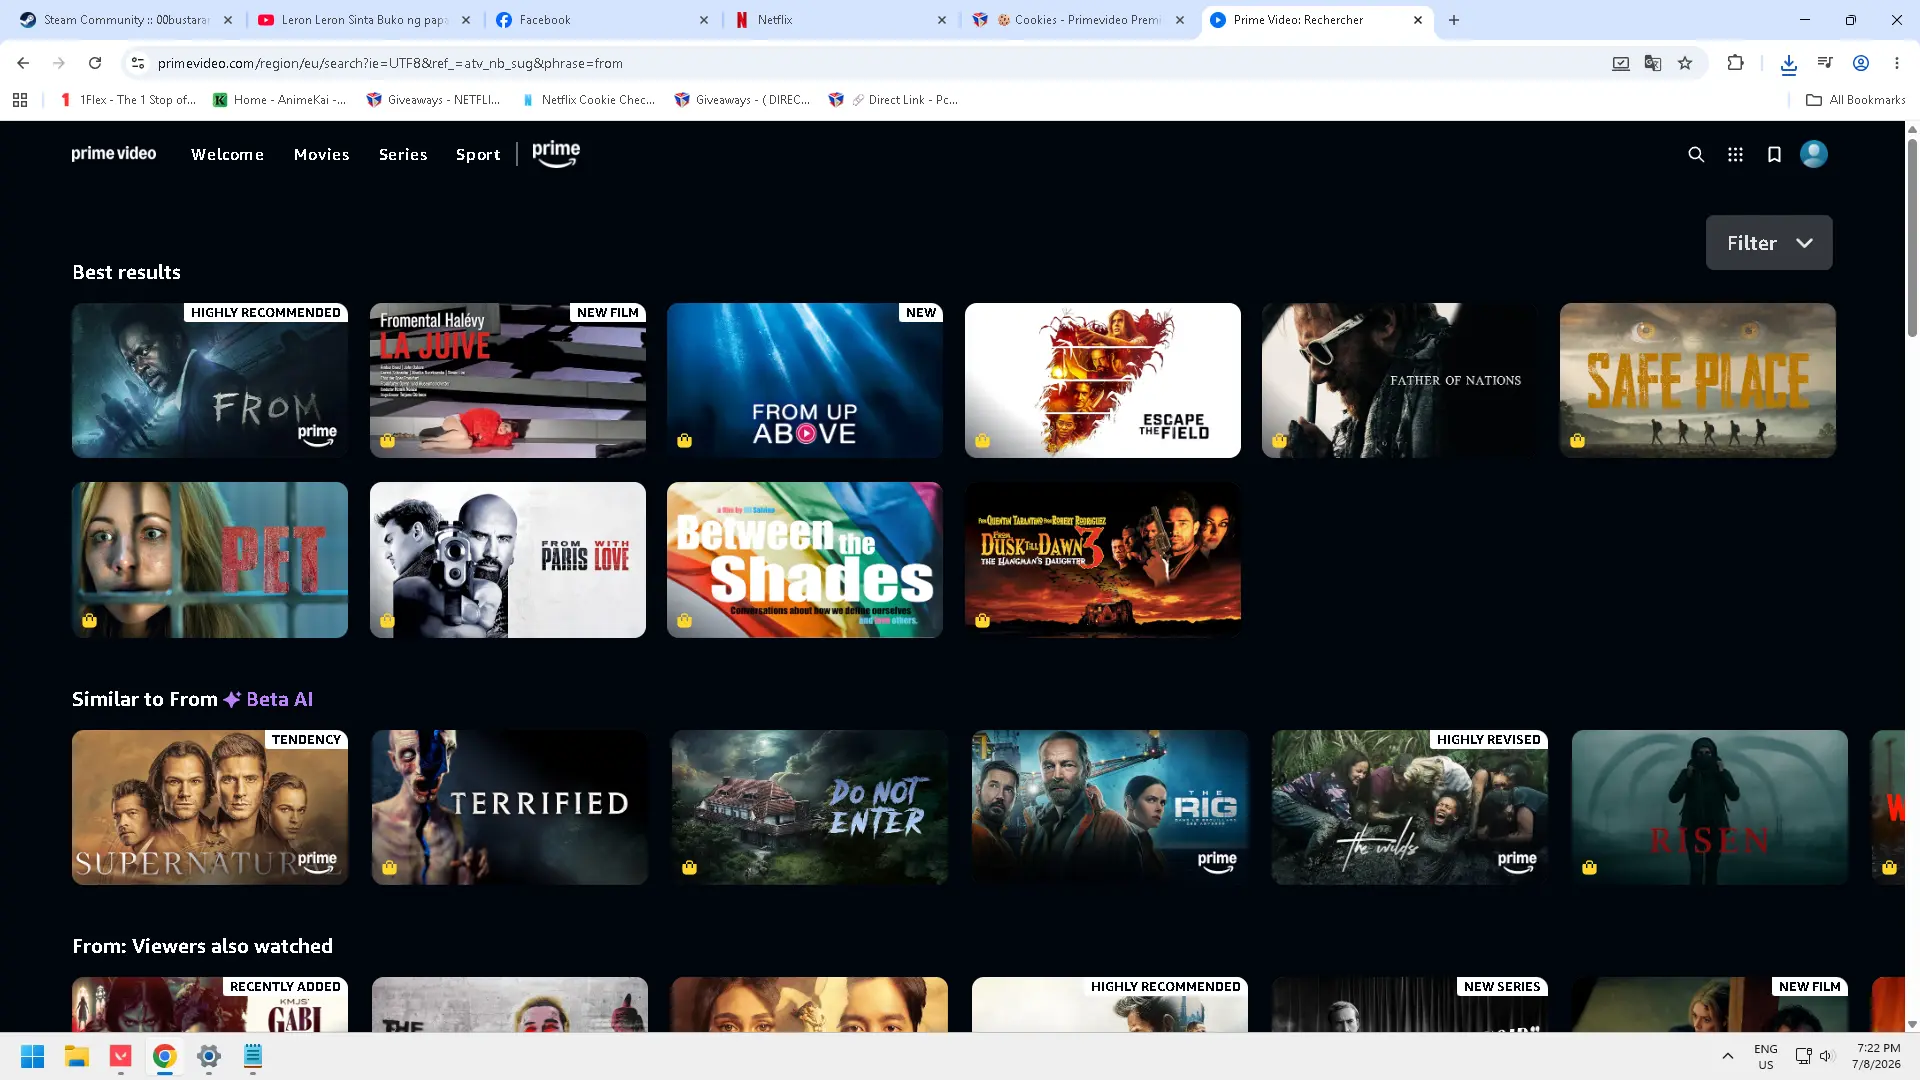
Task: Open Father of Nations thumbnail
Action: point(1400,381)
